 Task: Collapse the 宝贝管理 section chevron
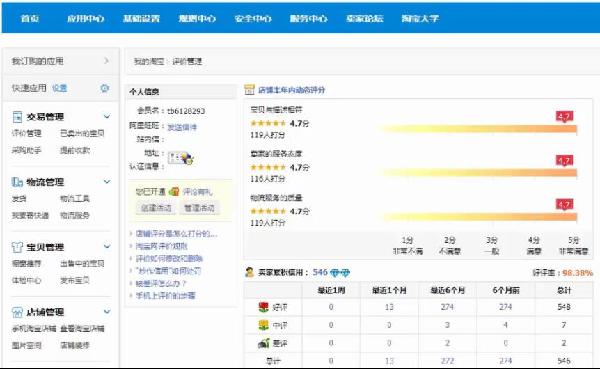[x=107, y=246]
